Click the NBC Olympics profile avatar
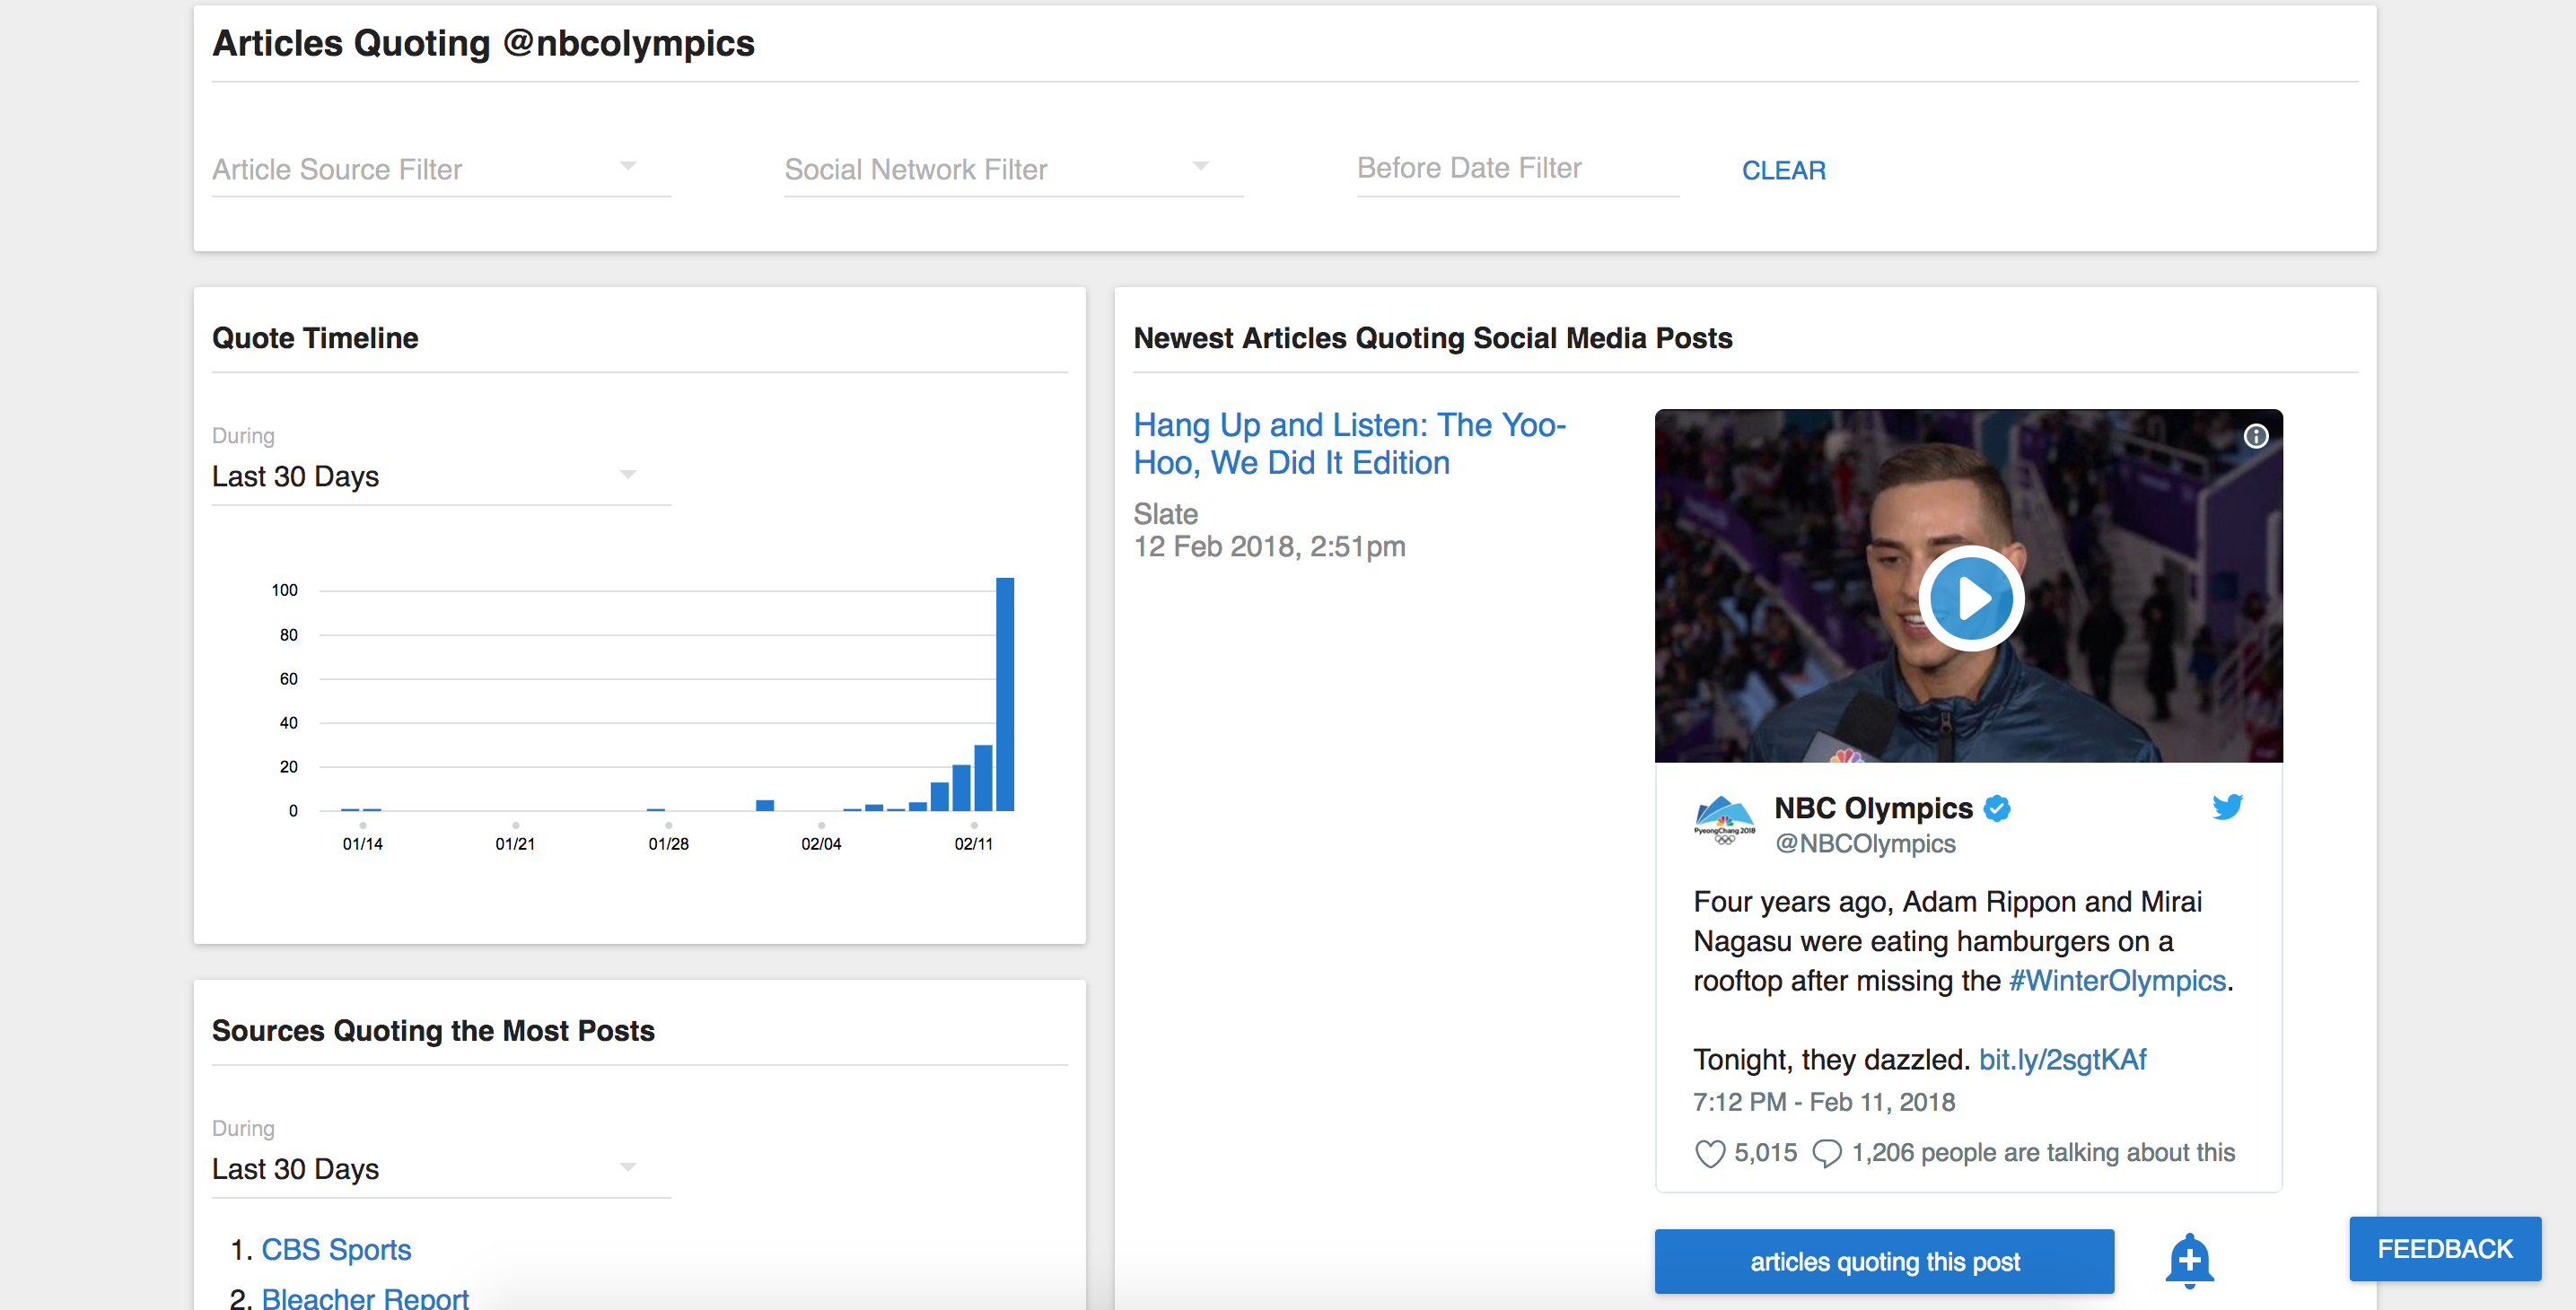The height and width of the screenshot is (1310, 2576). 1724,821
